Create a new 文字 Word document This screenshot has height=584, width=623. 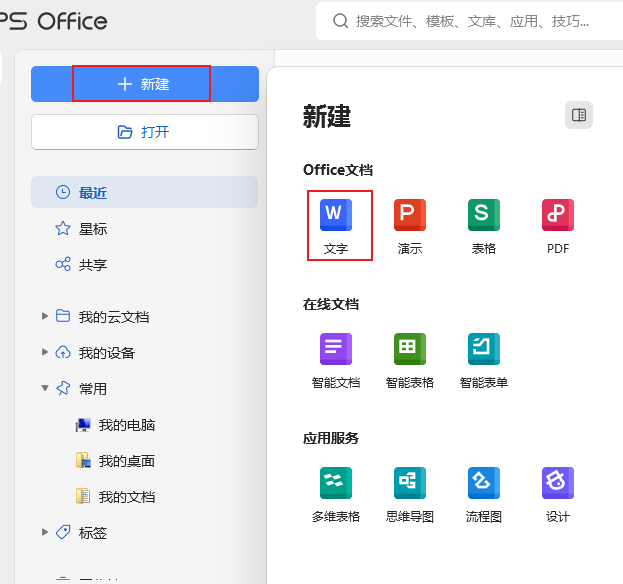(336, 226)
